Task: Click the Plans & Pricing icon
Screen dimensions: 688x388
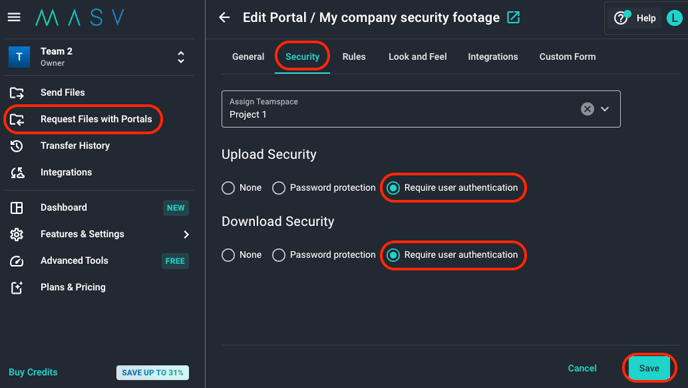Action: [x=17, y=288]
